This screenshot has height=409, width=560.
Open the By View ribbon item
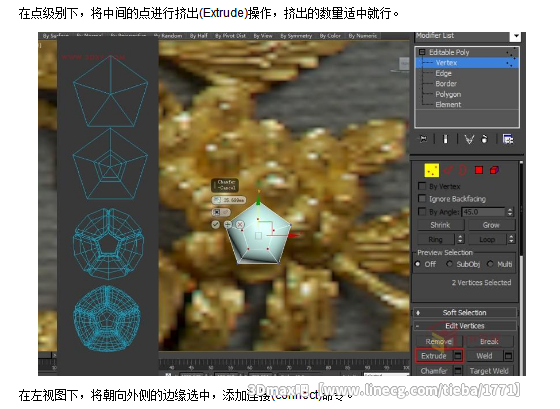click(263, 36)
